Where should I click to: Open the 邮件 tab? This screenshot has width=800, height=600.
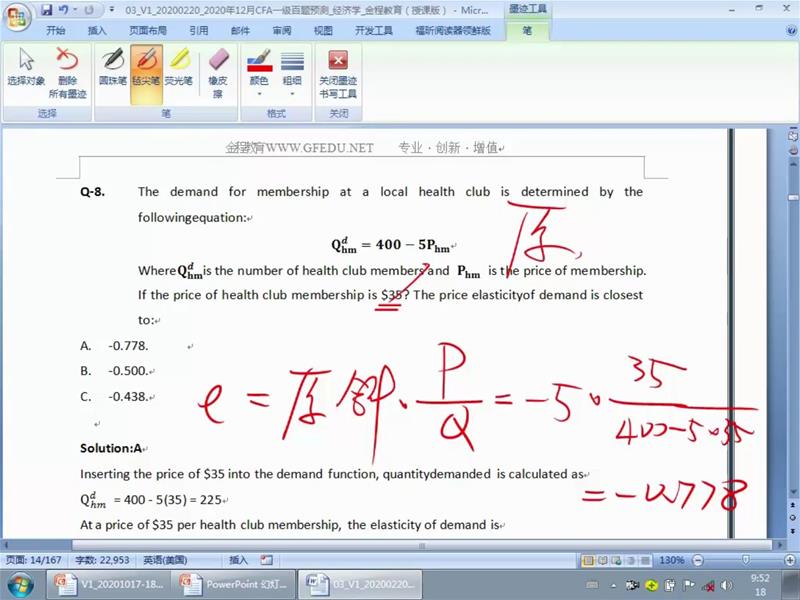pos(240,31)
